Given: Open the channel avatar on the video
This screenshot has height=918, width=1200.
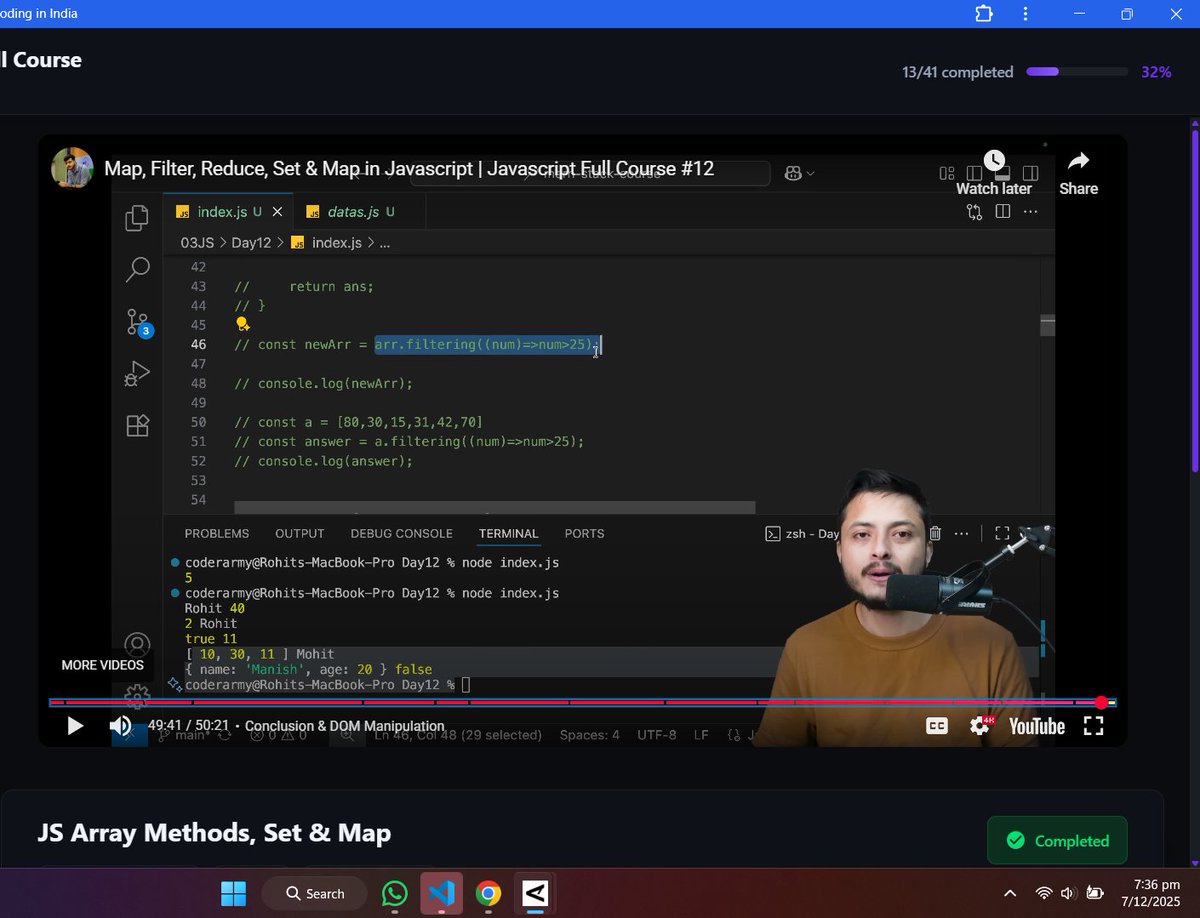Looking at the screenshot, I should tap(72, 168).
